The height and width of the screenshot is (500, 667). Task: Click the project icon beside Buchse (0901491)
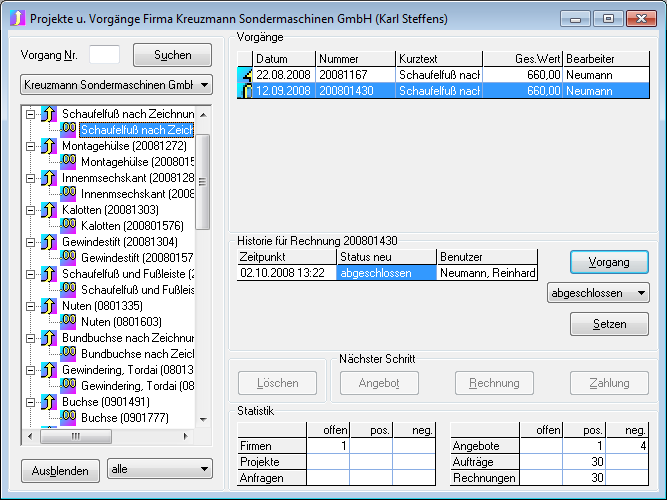pyautogui.click(x=48, y=402)
